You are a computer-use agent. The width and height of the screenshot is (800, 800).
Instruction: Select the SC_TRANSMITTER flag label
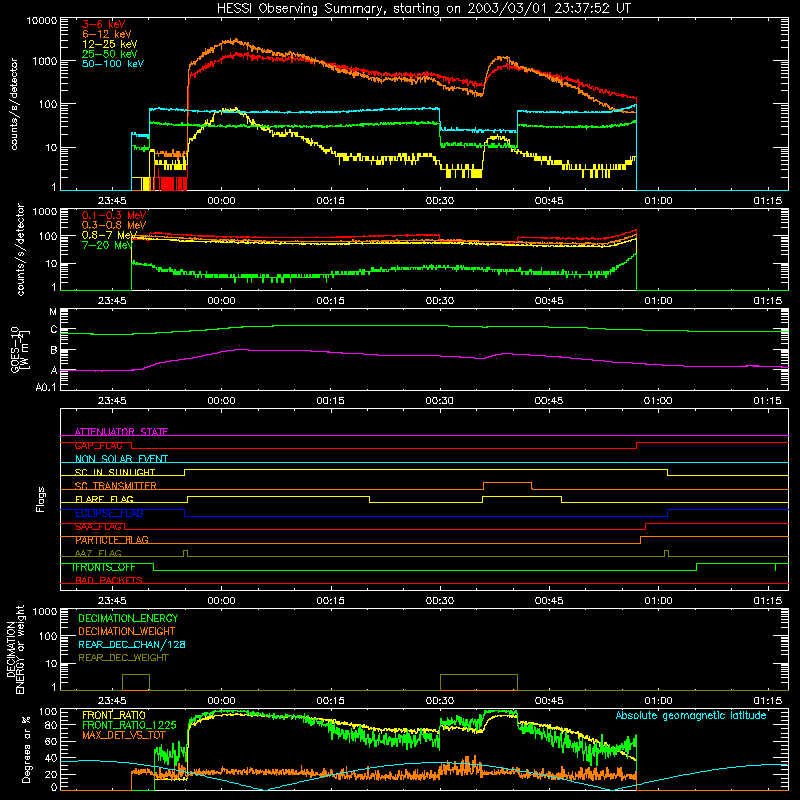tap(115, 486)
